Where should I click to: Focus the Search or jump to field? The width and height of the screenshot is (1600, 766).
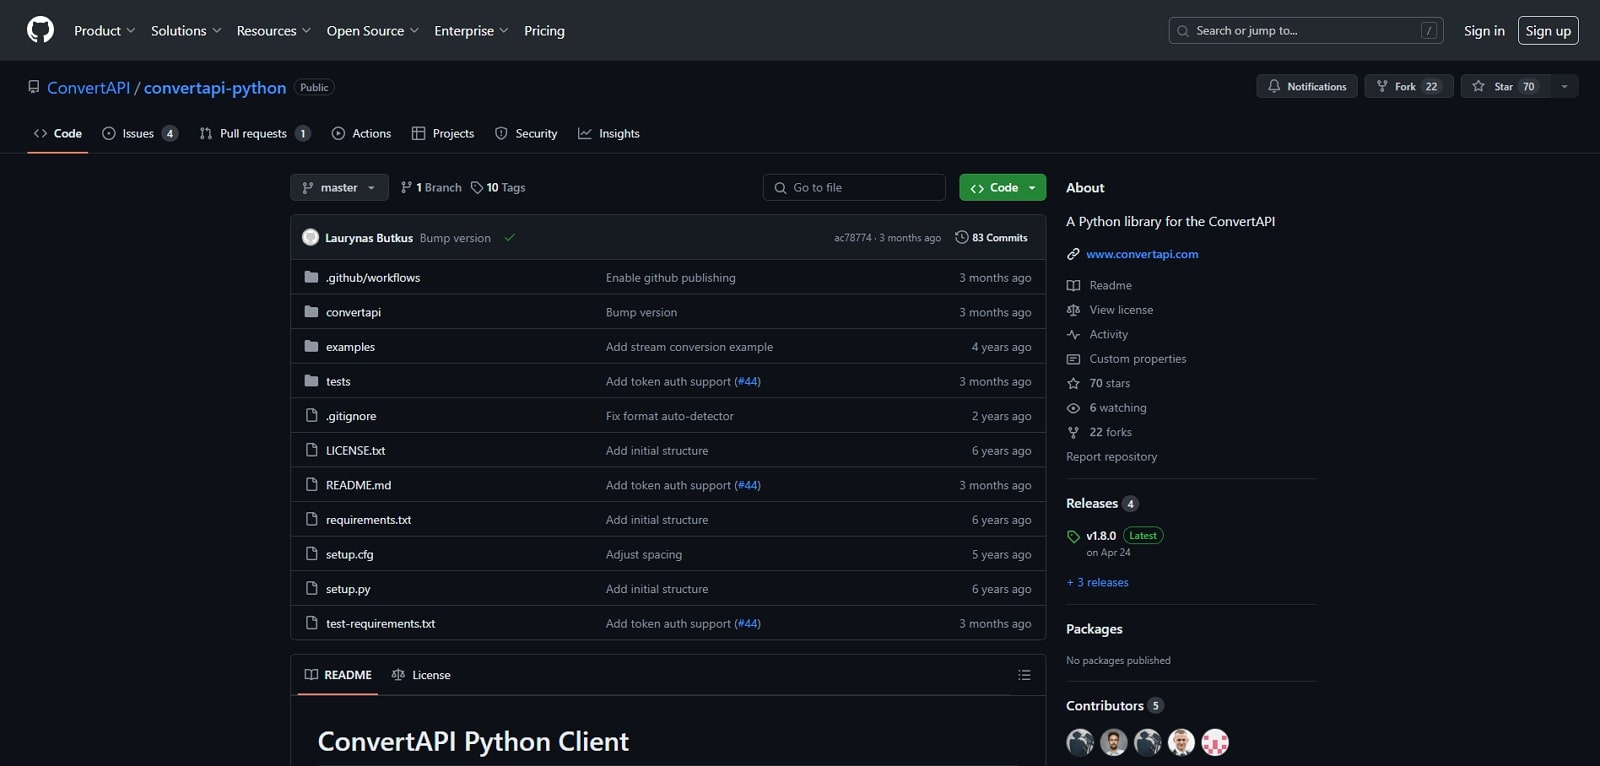coord(1306,31)
